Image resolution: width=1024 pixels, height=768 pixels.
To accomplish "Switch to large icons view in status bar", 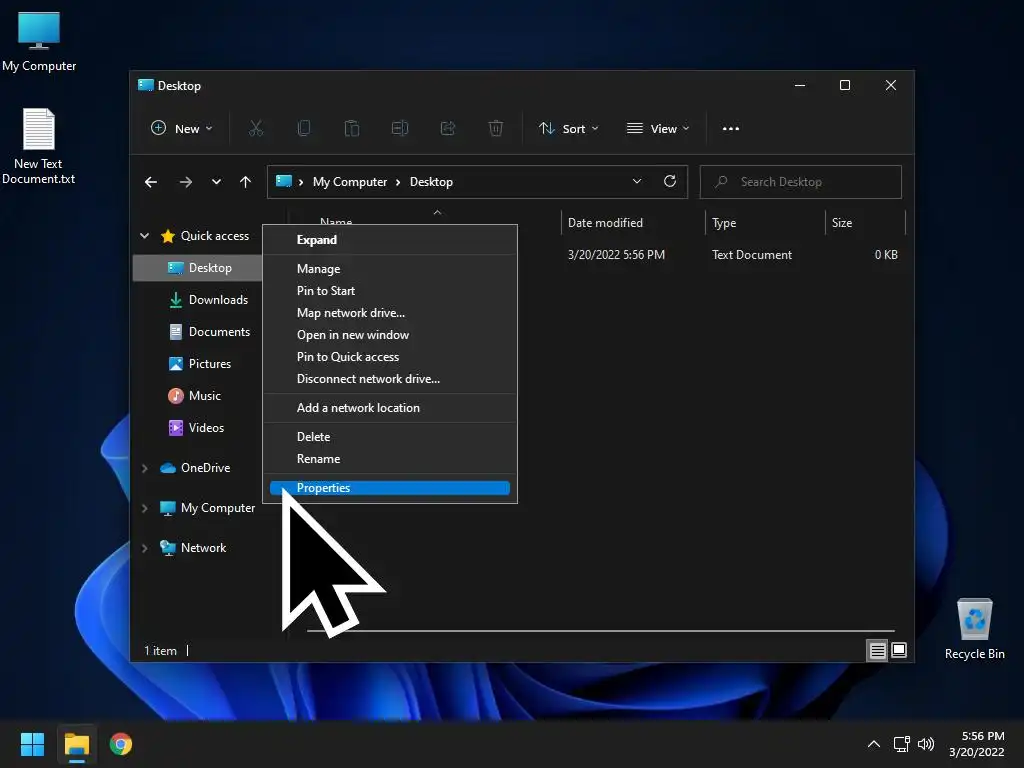I will click(899, 650).
